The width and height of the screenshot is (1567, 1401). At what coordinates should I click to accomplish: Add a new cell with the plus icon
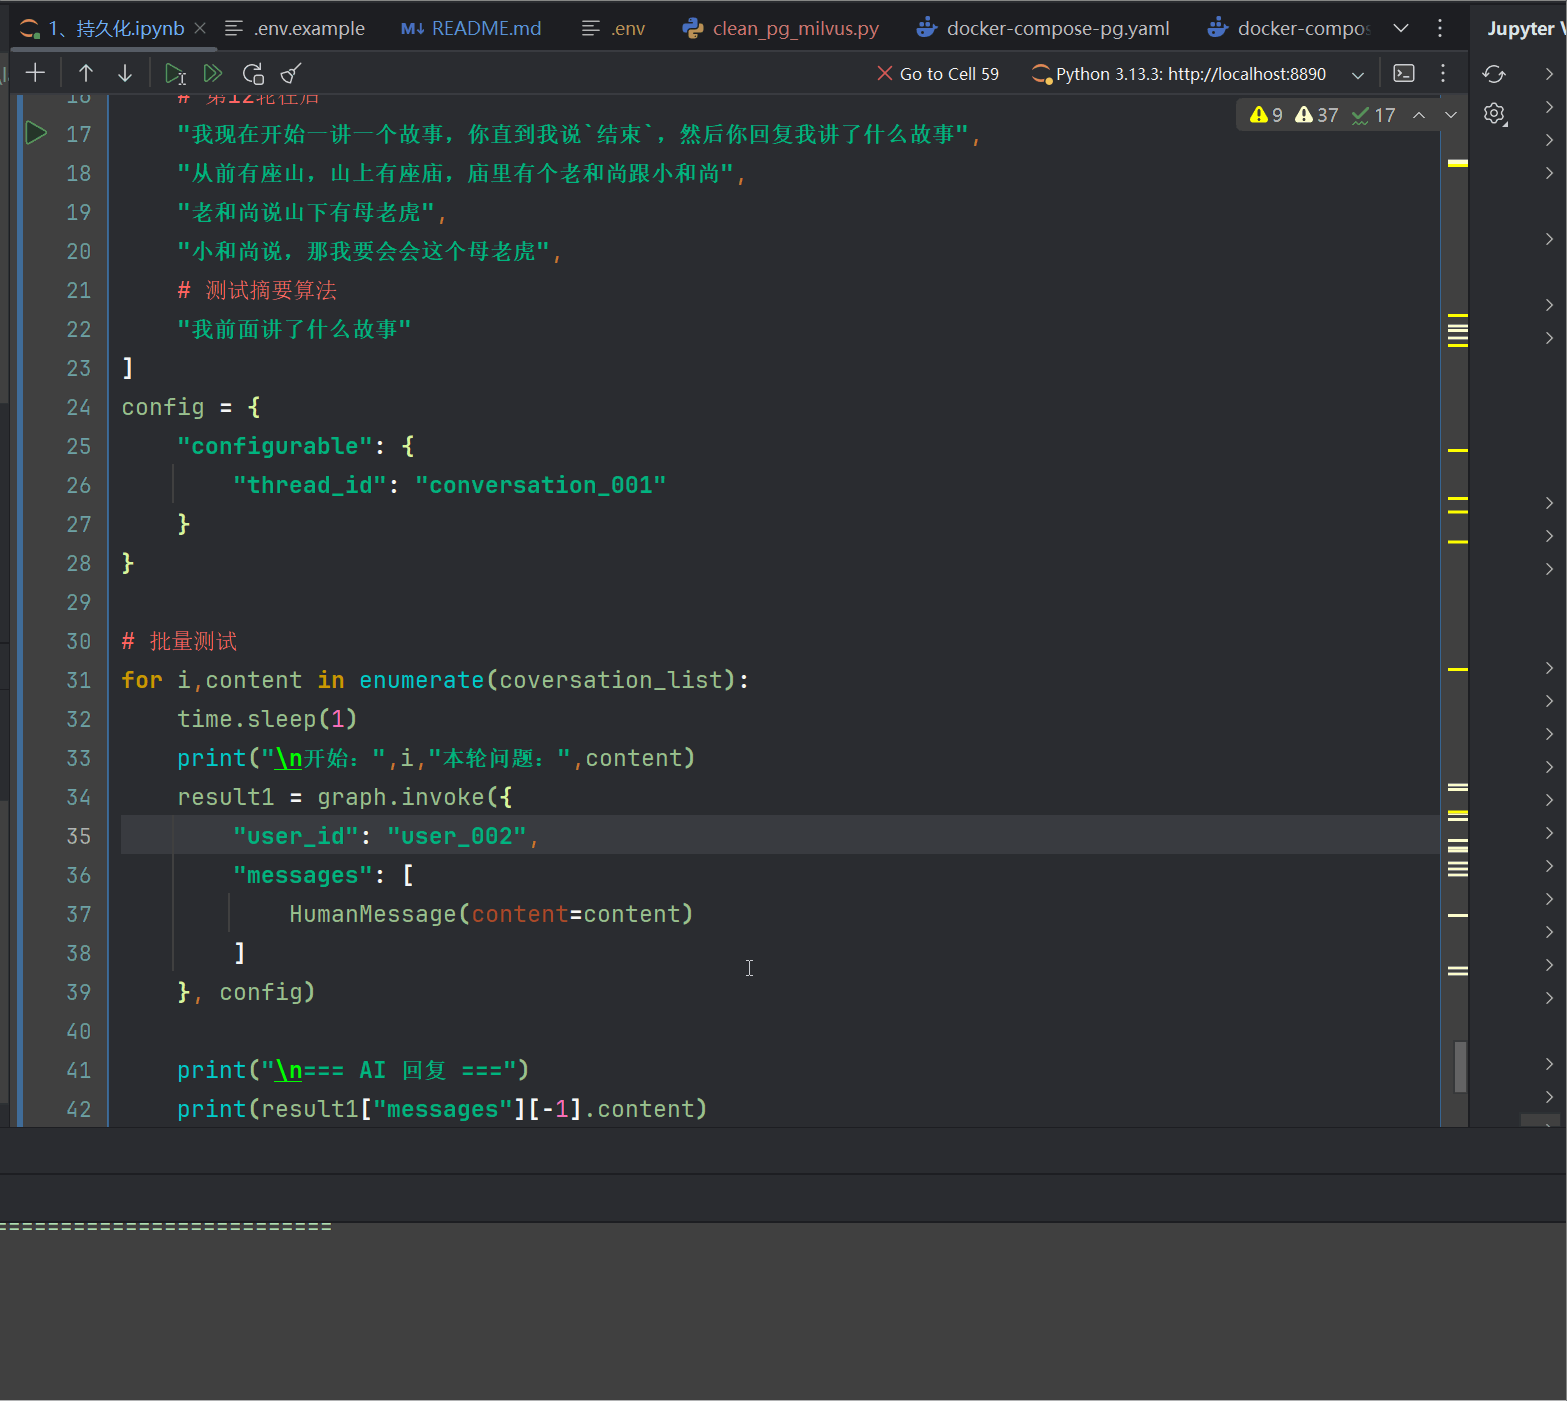pos(35,73)
